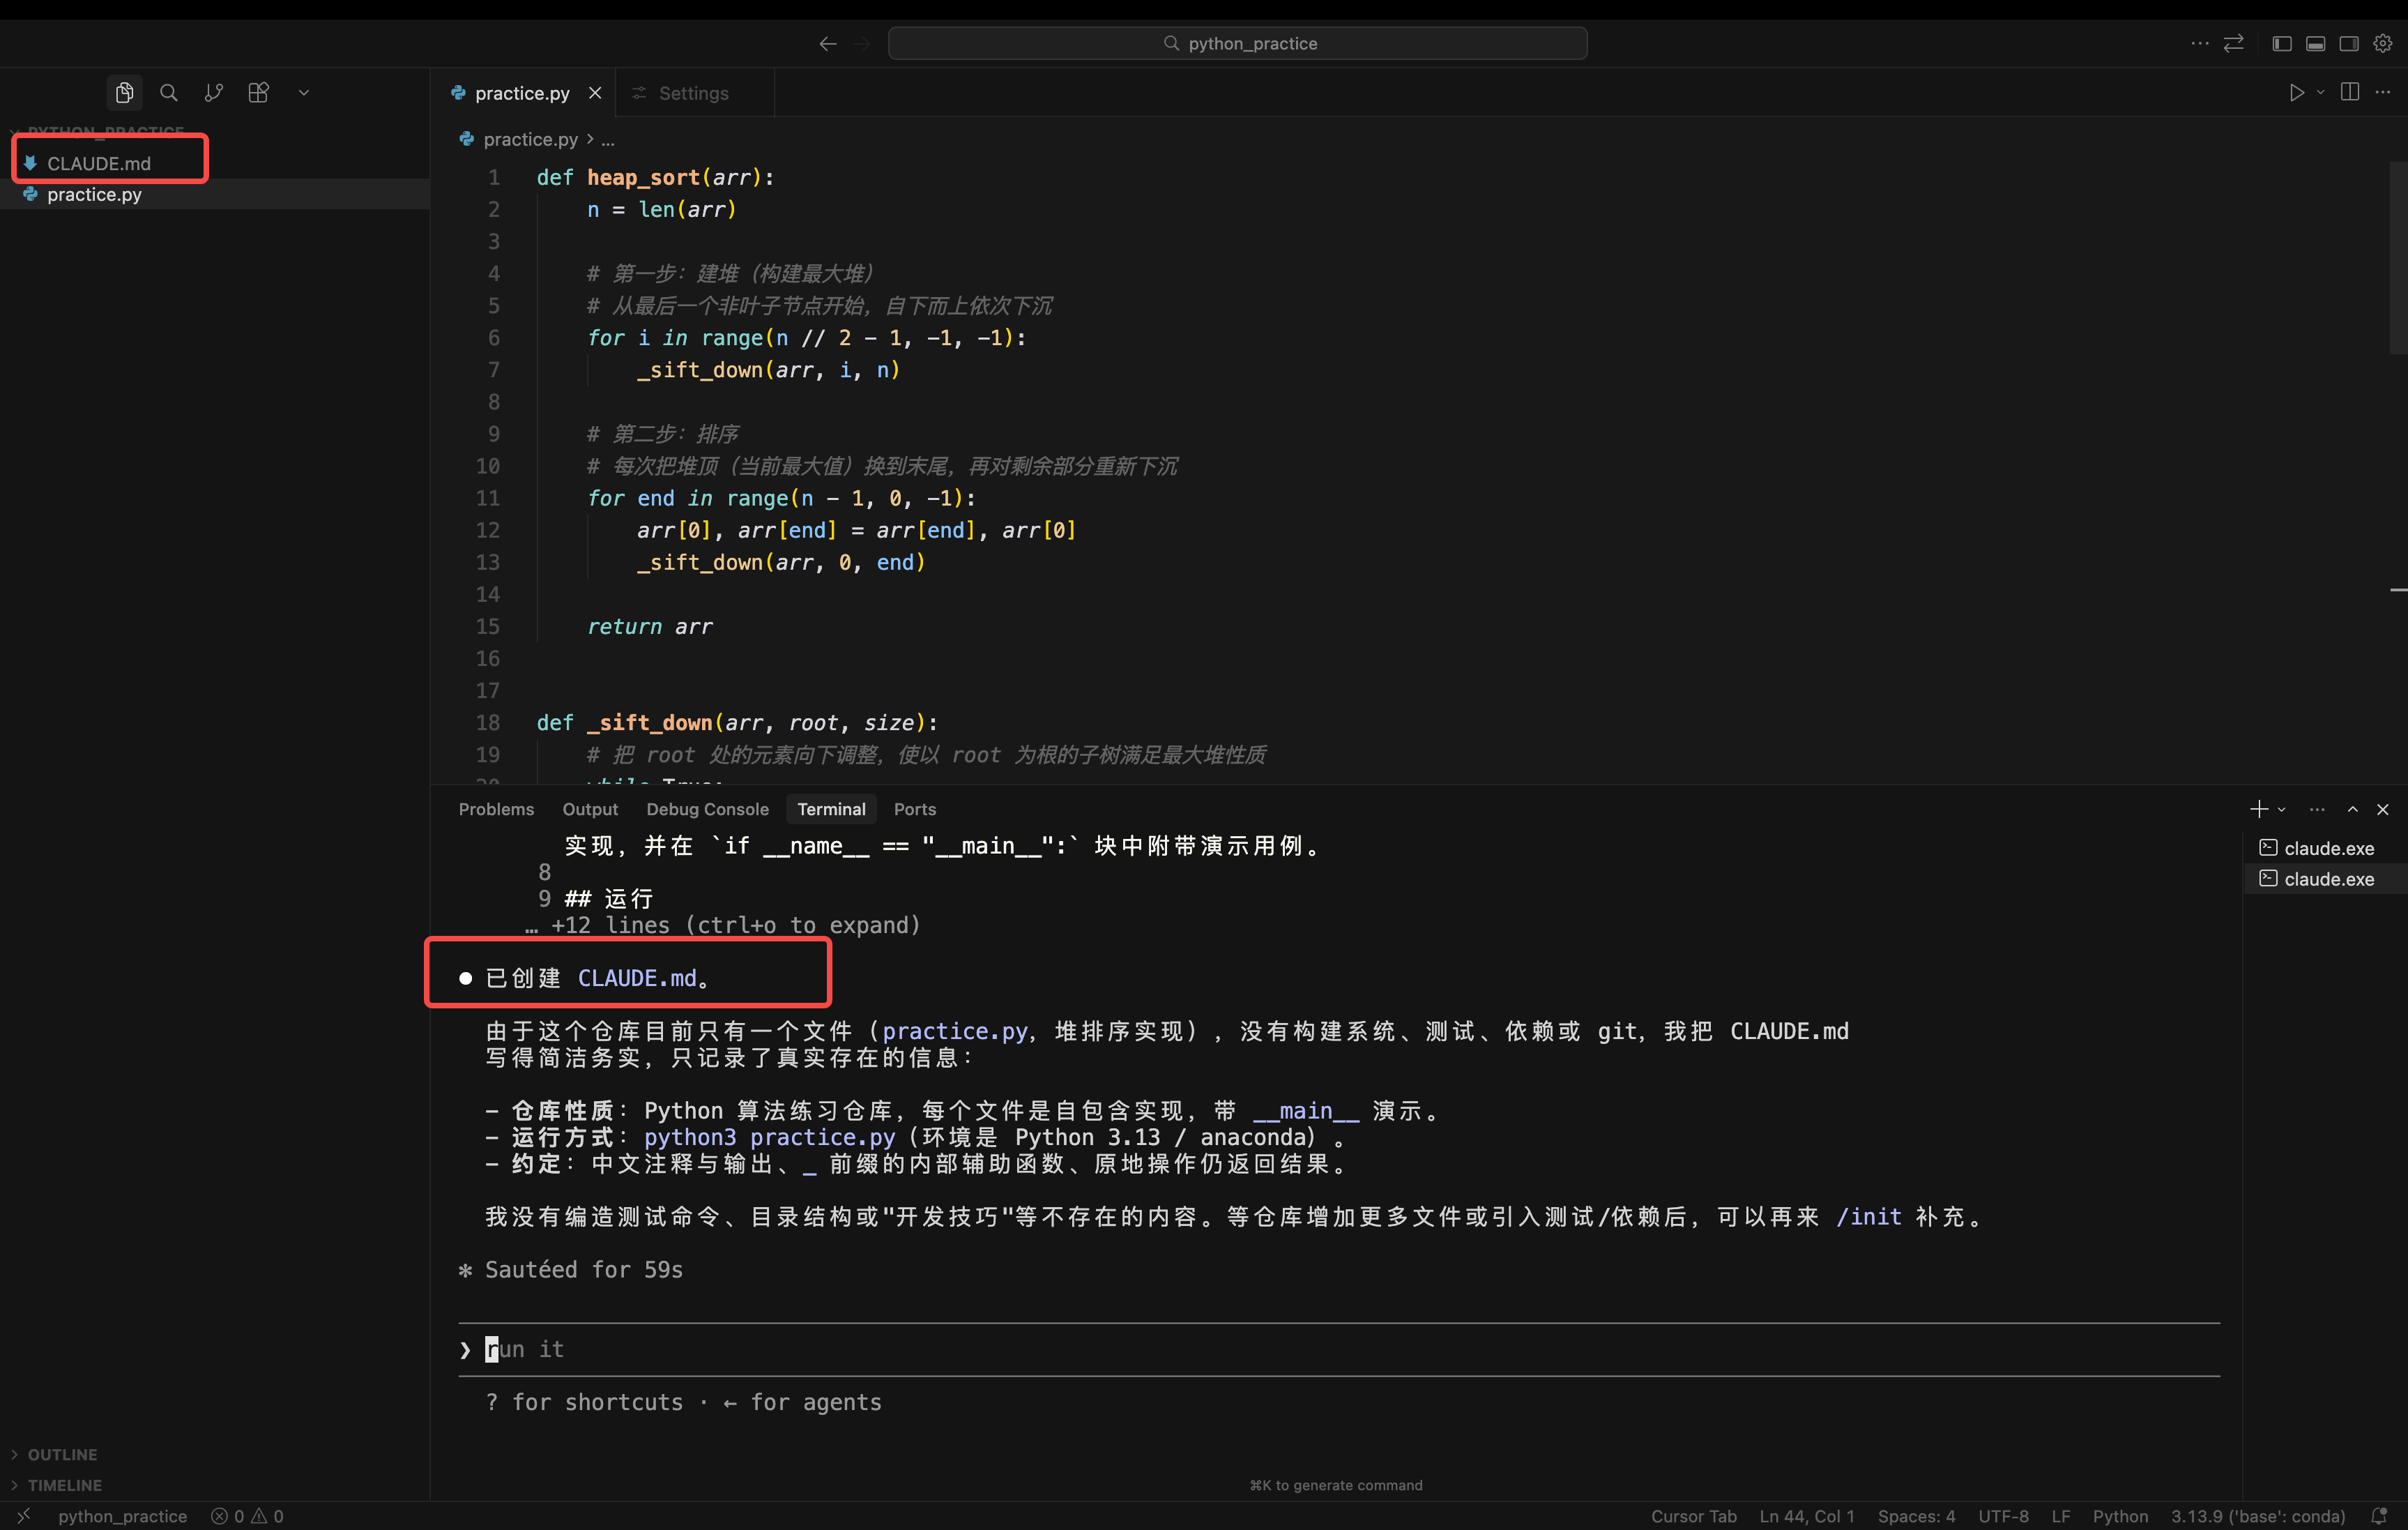This screenshot has width=2408, height=1530.
Task: Create a new terminal with plus icon
Action: click(x=2258, y=809)
